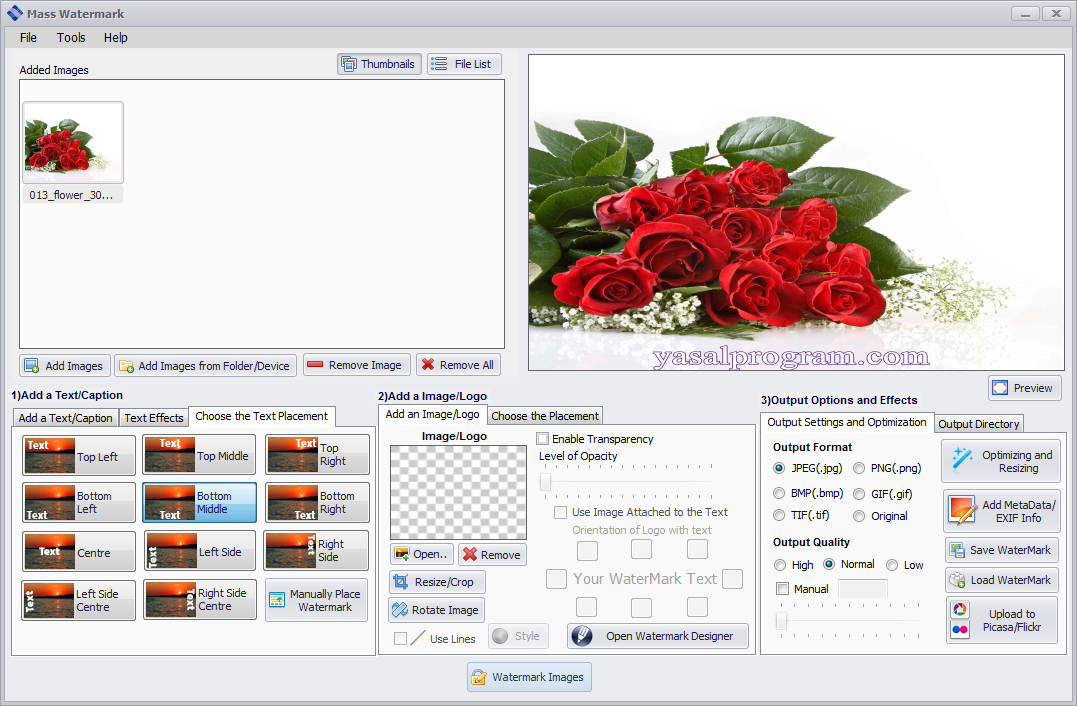Select the 013_flower thumbnail image

click(73, 143)
